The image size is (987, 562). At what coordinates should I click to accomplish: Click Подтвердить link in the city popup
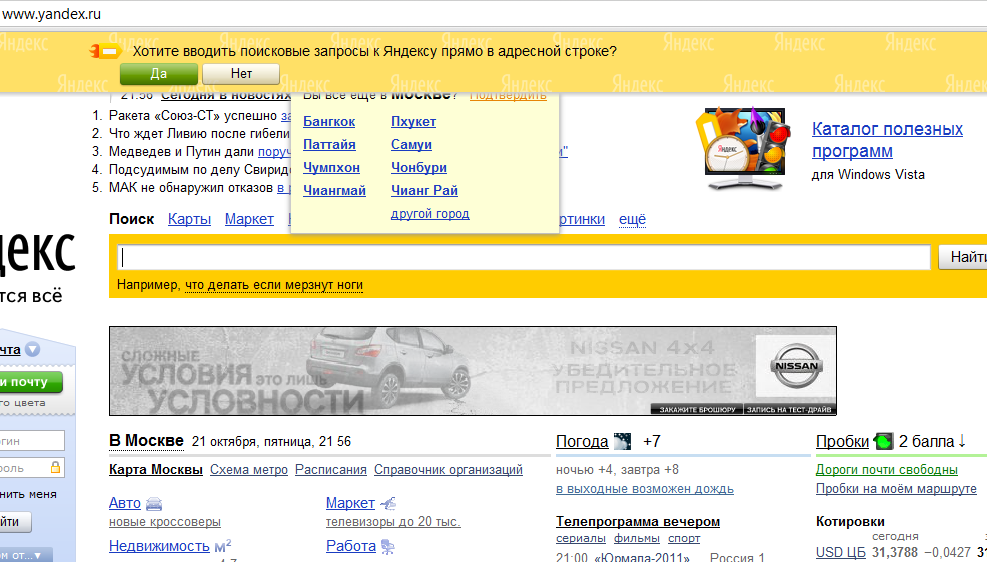pos(508,96)
